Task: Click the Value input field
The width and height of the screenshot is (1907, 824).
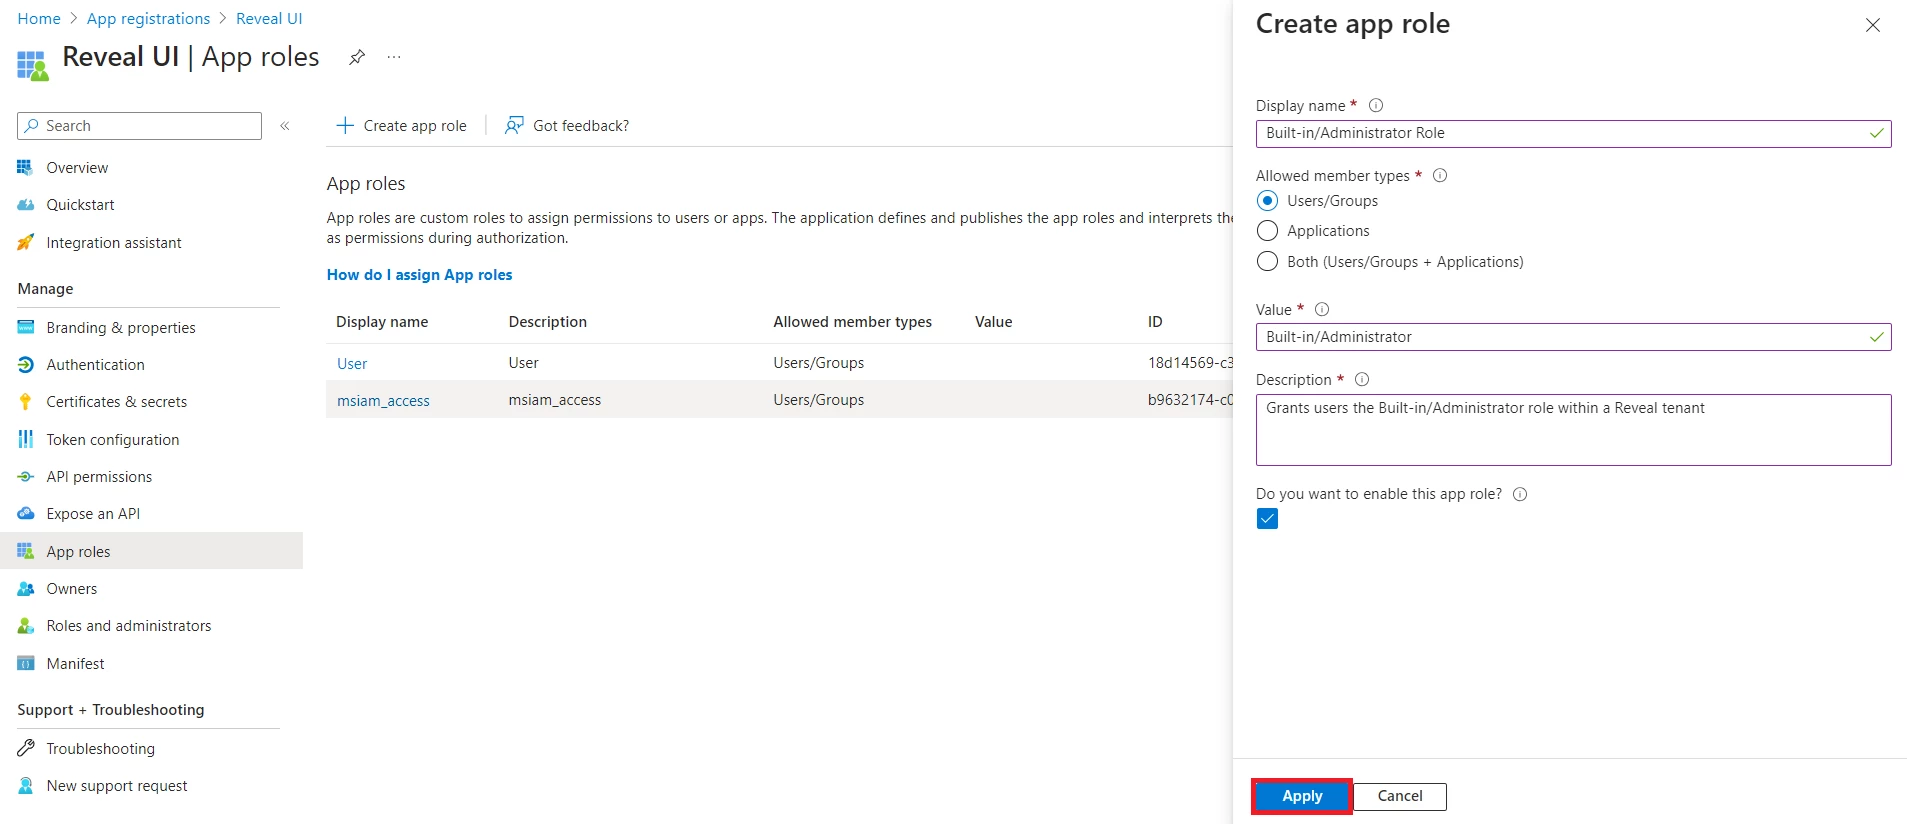Action: click(1573, 337)
